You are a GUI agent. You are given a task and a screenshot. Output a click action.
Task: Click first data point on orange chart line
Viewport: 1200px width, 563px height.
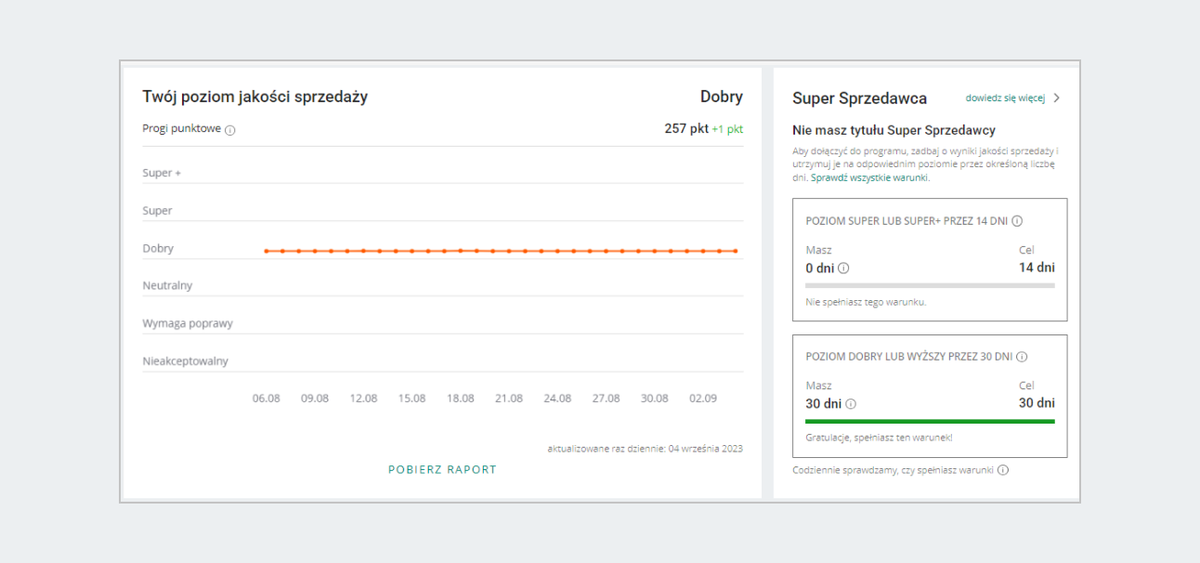tap(266, 251)
